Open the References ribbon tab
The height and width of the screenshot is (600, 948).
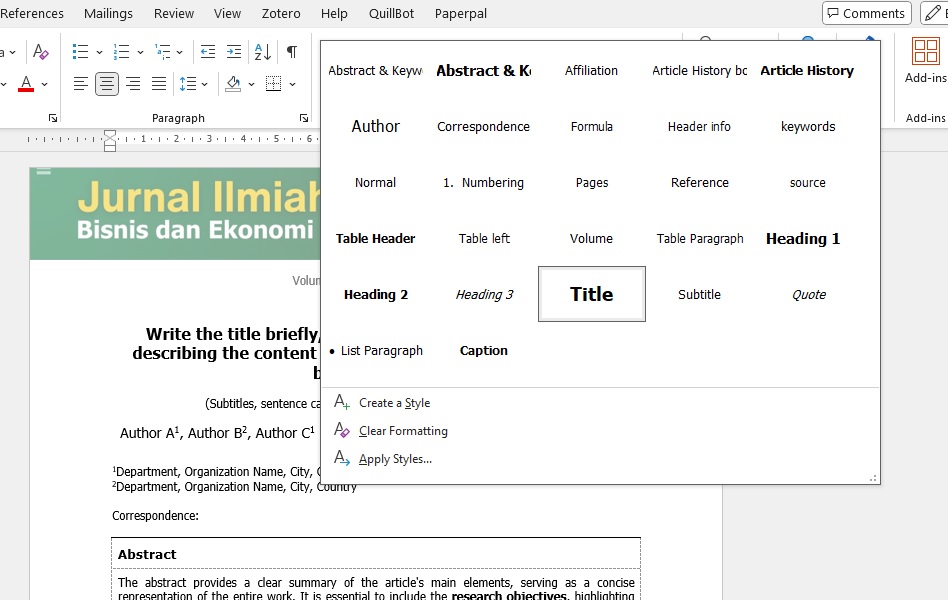pos(31,13)
